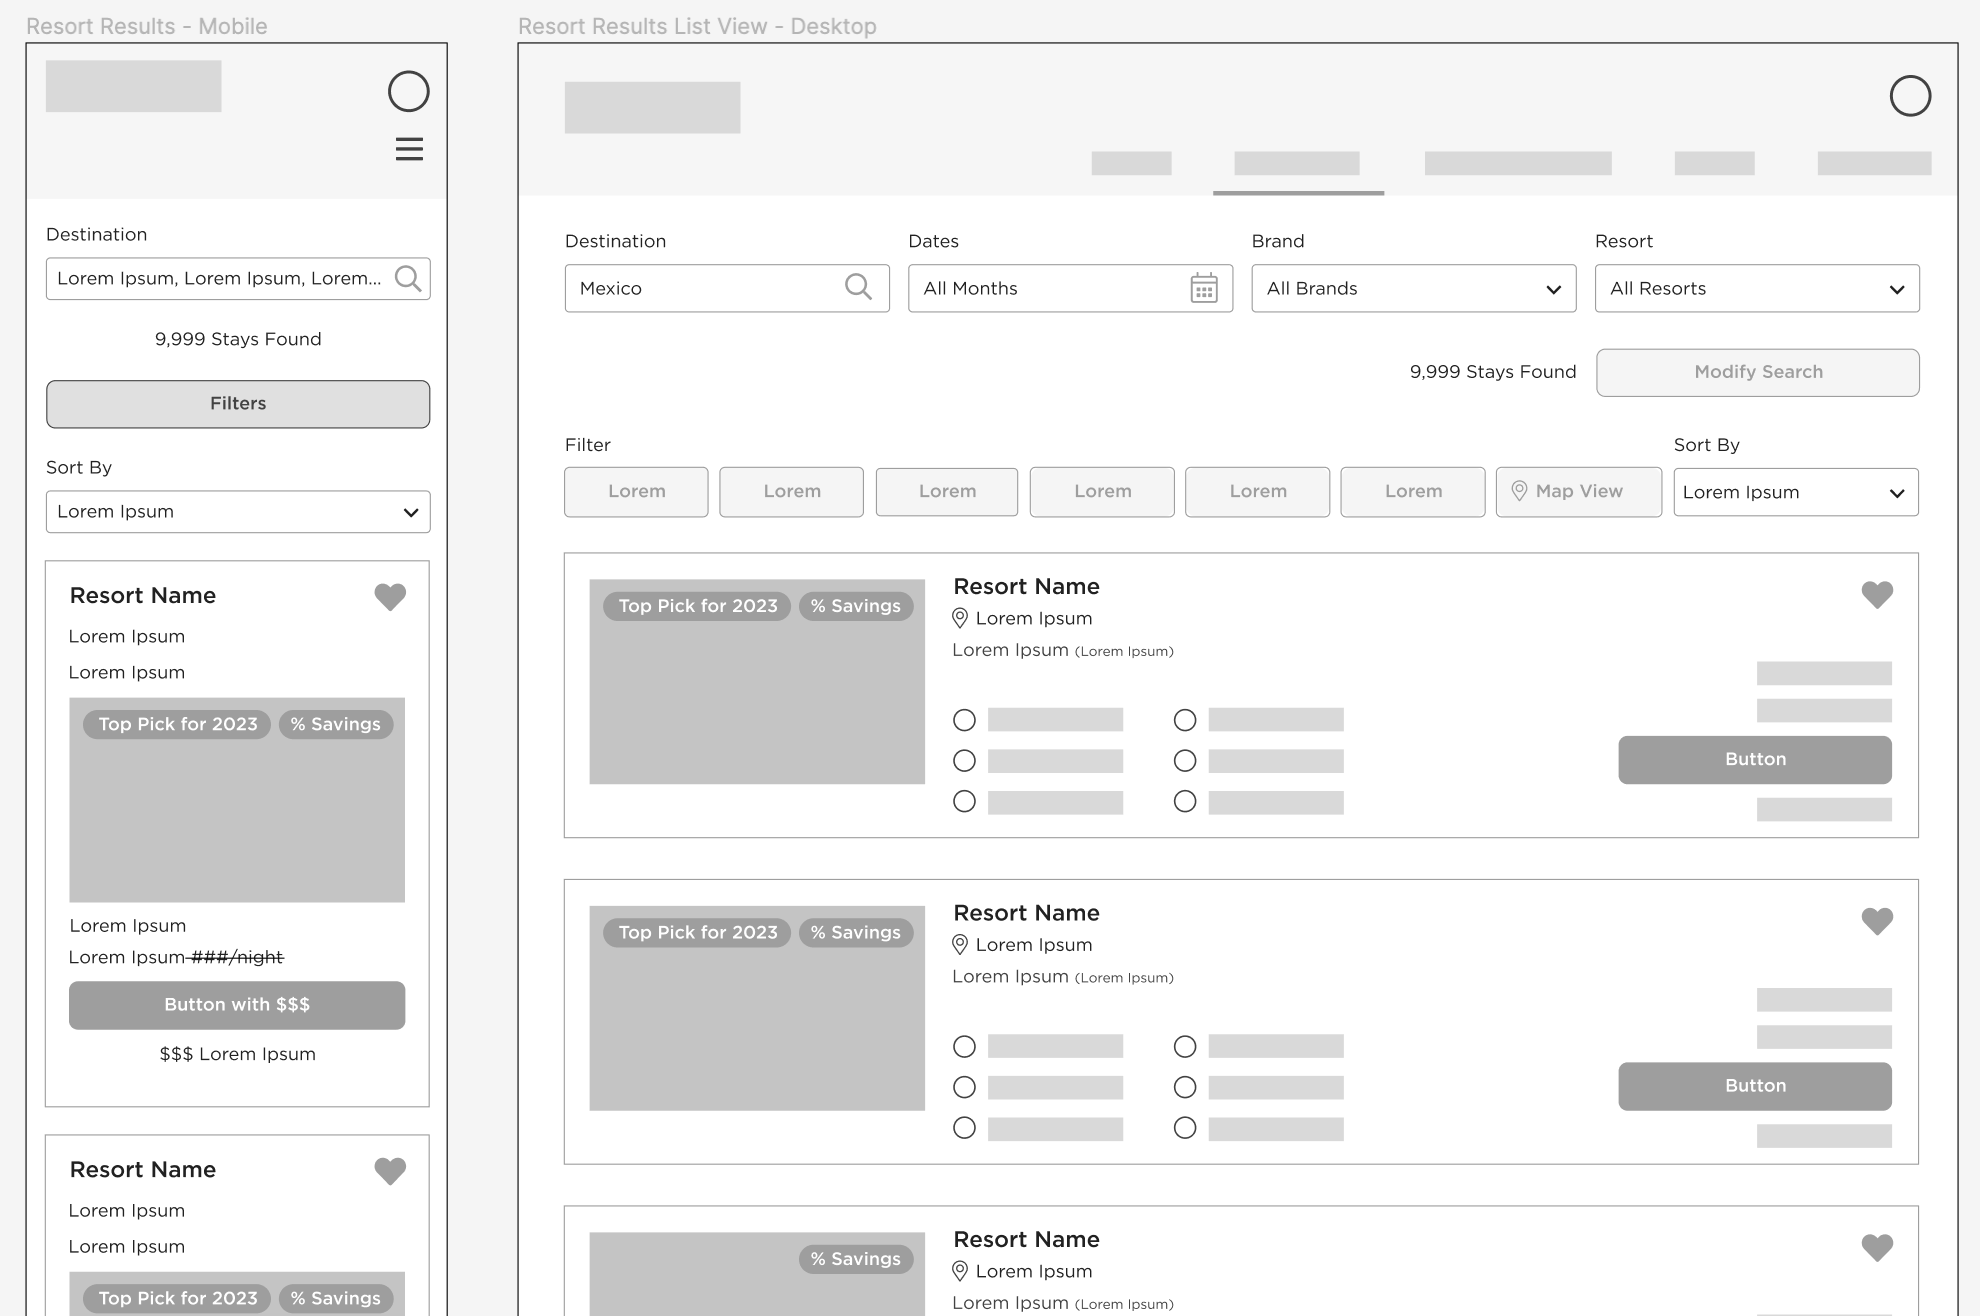The width and height of the screenshot is (1980, 1316).
Task: Expand the All Brands dropdown
Action: (1413, 289)
